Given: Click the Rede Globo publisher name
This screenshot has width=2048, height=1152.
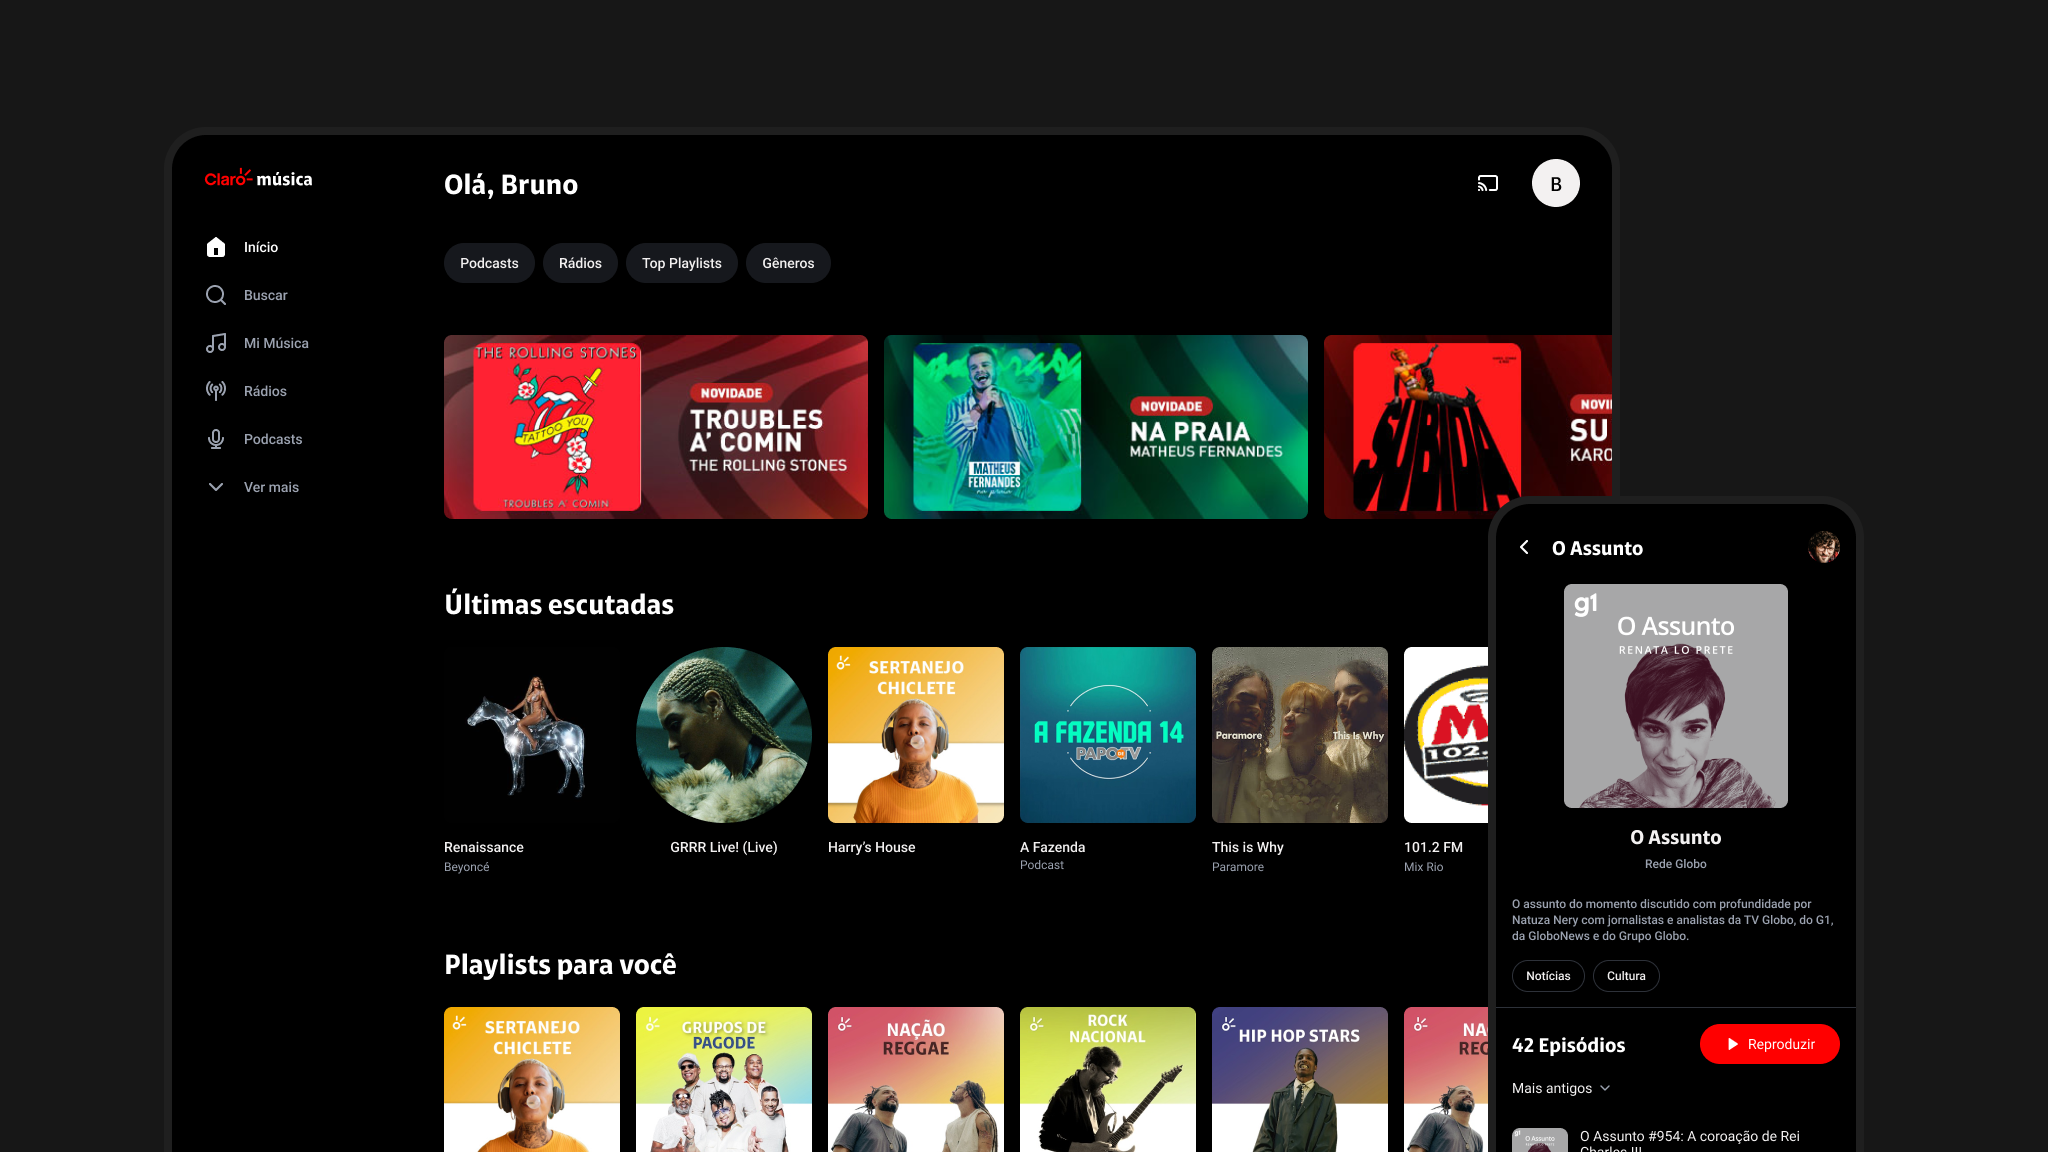Looking at the screenshot, I should [x=1676, y=864].
